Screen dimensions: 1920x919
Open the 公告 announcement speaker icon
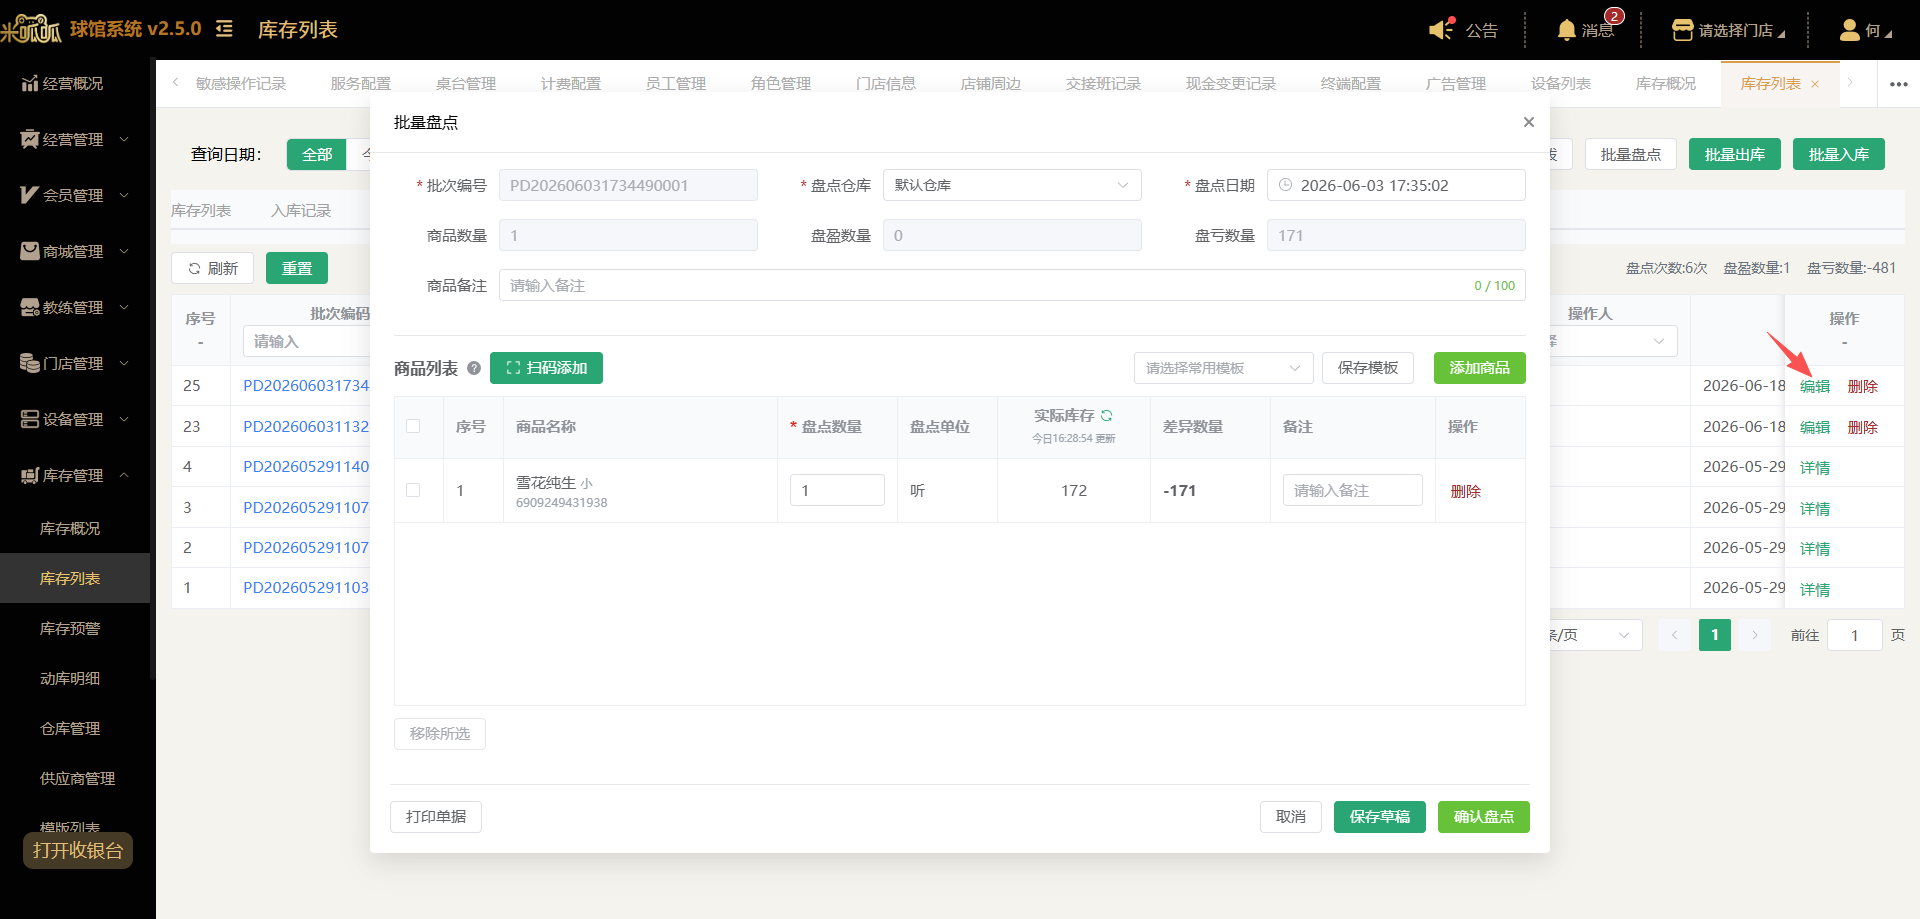pos(1441,30)
